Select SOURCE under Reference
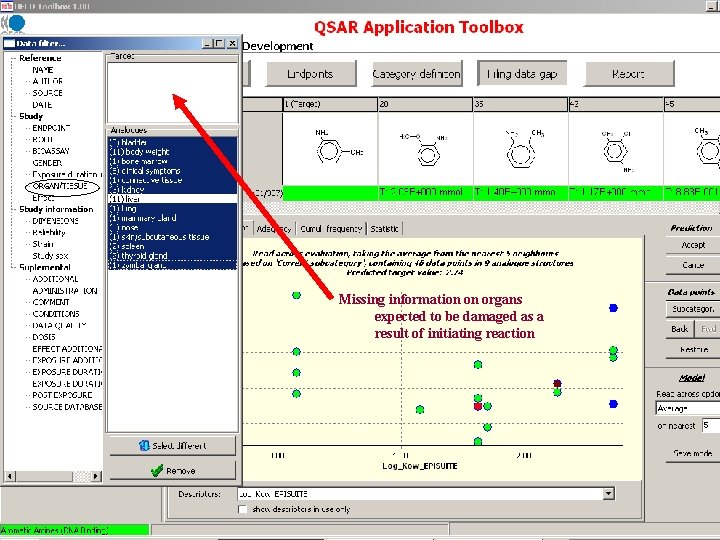This screenshot has height=540, width=720. click(x=47, y=93)
